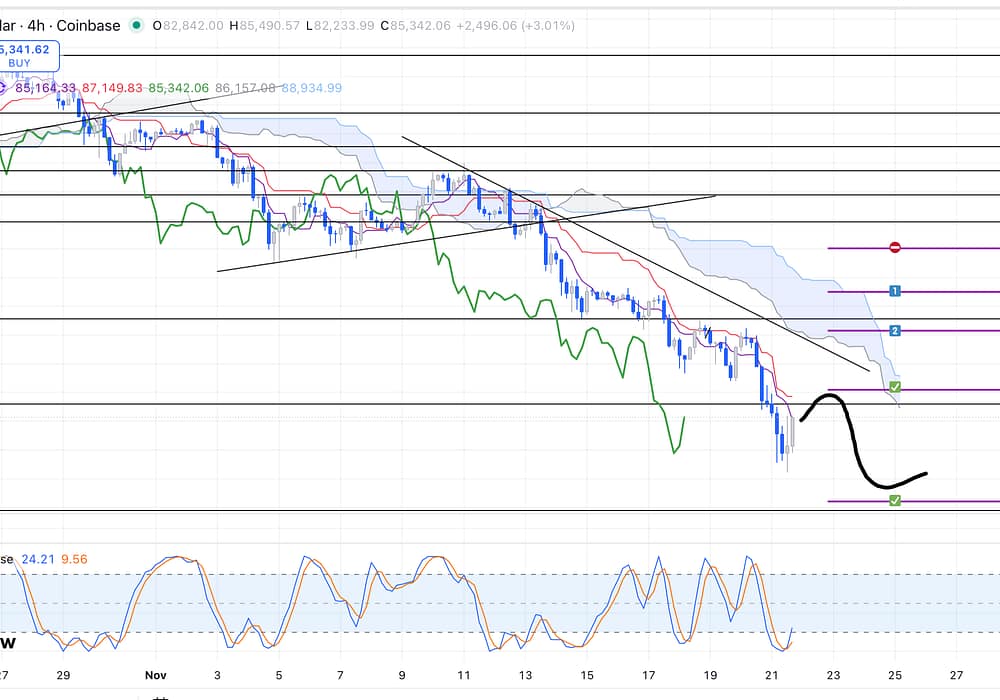Click the red stop-loss marker icon
This screenshot has width=1000, height=700.
[x=895, y=248]
